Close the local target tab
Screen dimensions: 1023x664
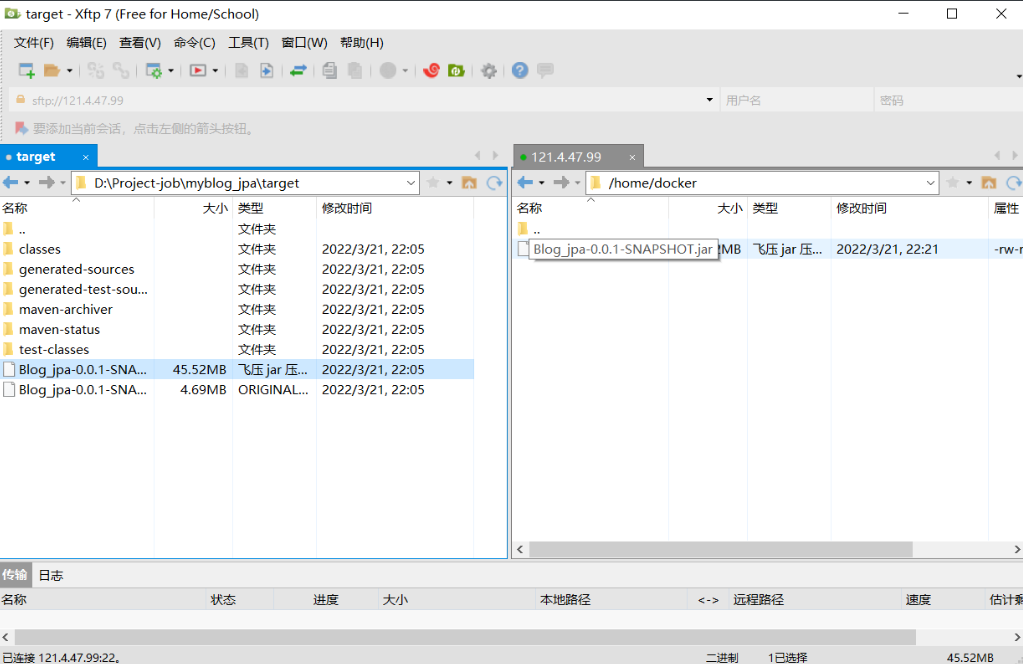click(x=85, y=157)
